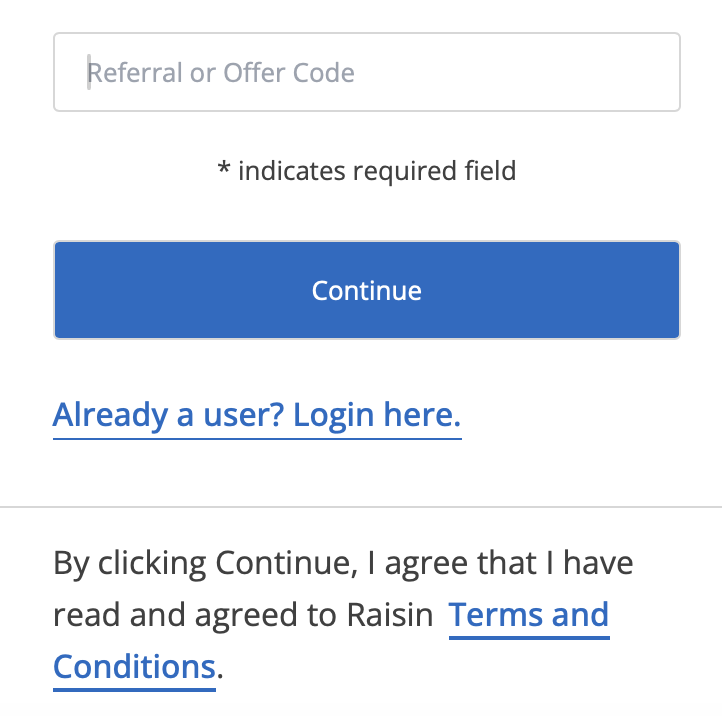
Task: Open the Raisin Terms and Conditions link
Action: (x=528, y=614)
